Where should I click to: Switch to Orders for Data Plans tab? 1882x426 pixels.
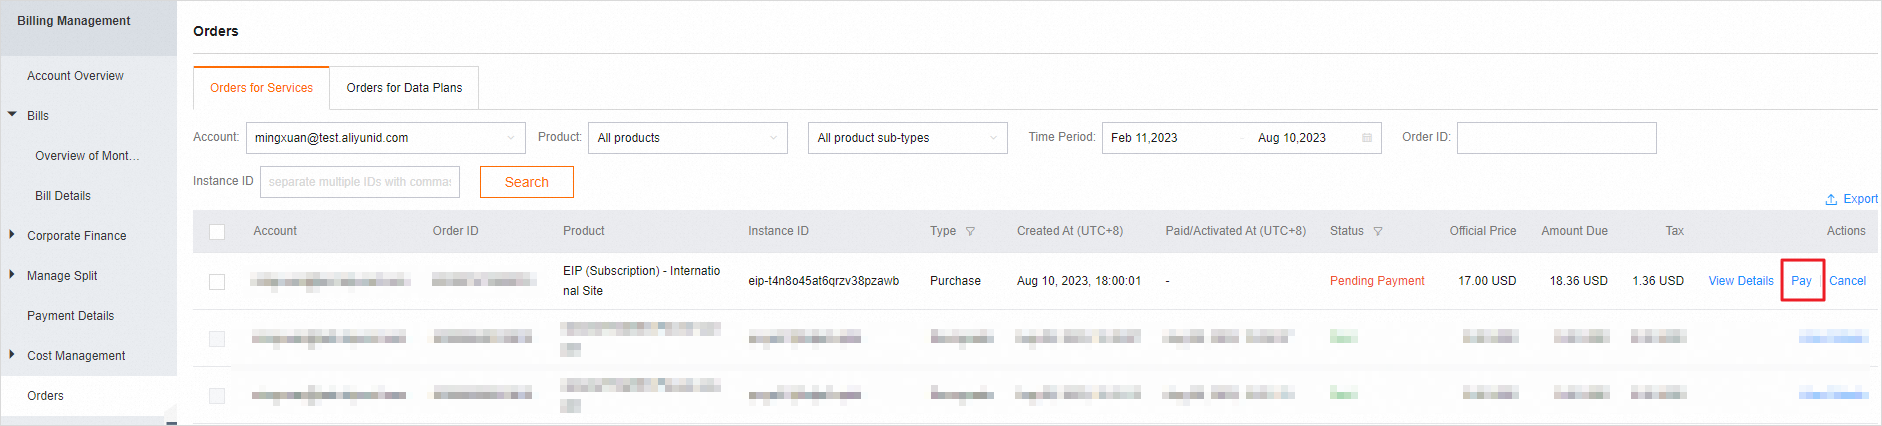coord(404,88)
